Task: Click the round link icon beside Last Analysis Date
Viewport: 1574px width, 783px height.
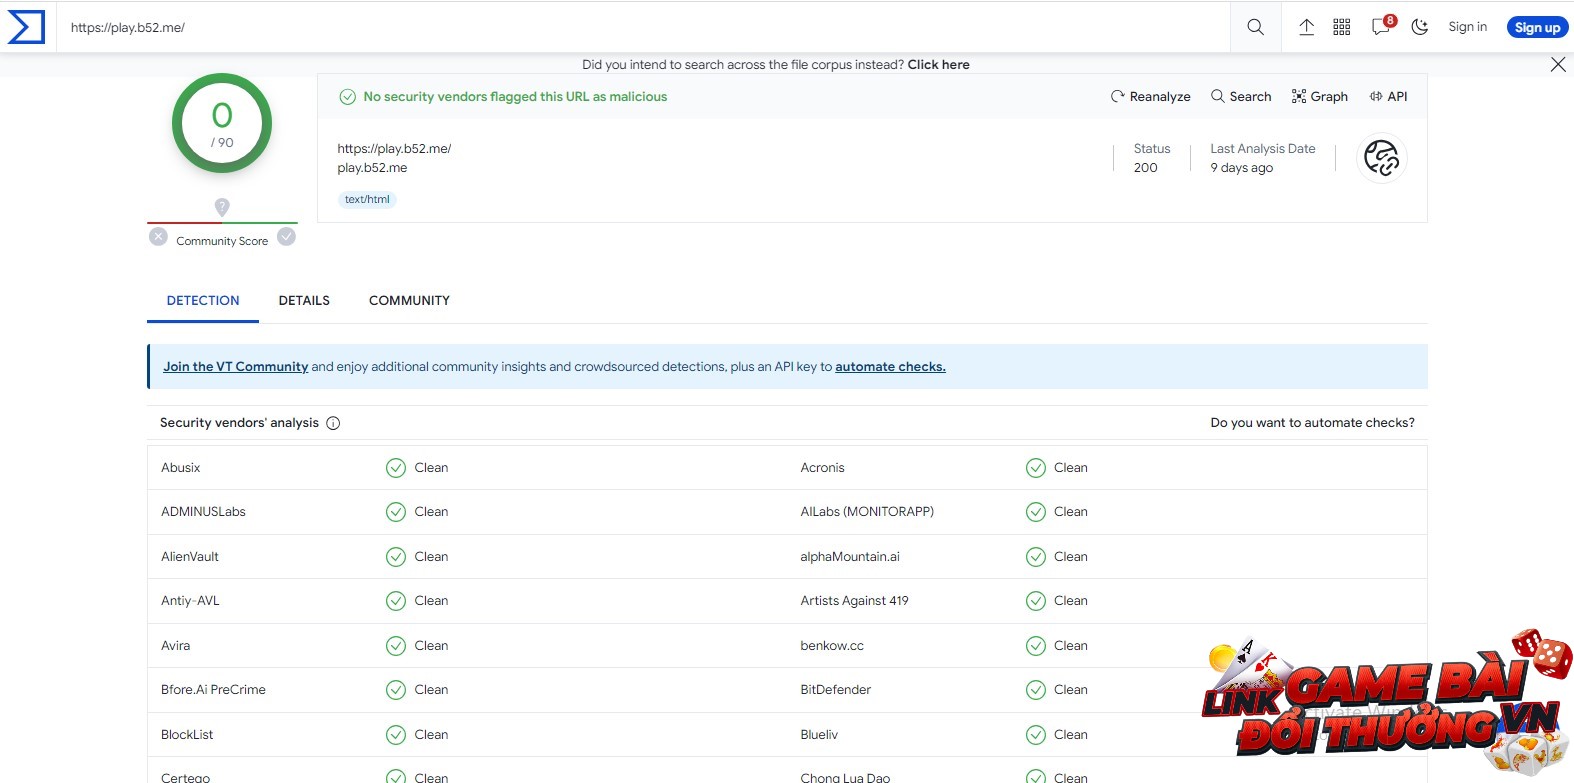Action: click(1382, 158)
